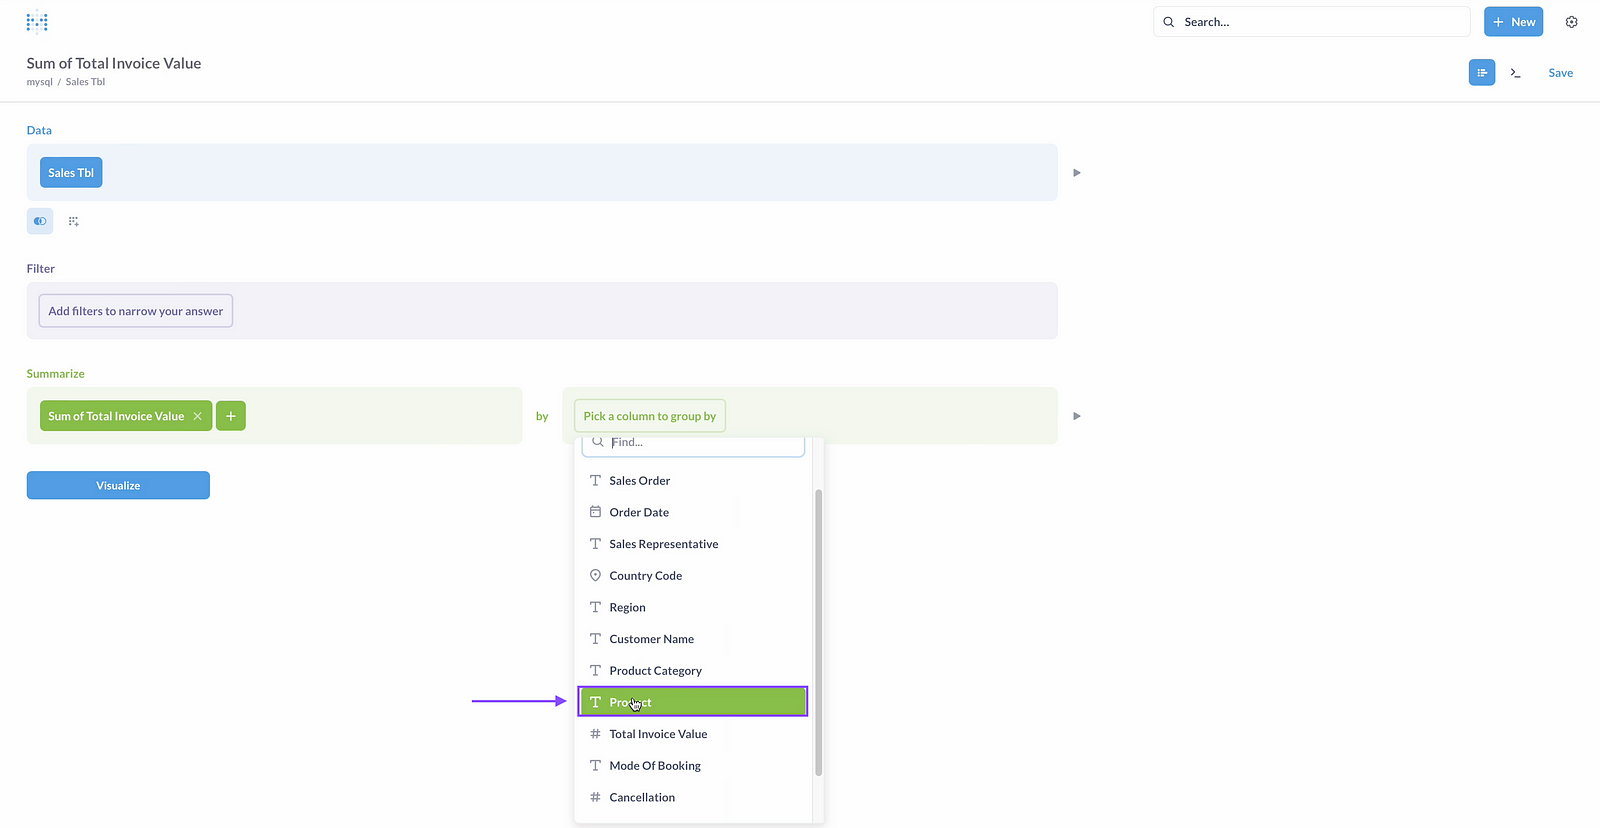
Task: Preview Summarize step with arrow
Action: (x=1077, y=416)
